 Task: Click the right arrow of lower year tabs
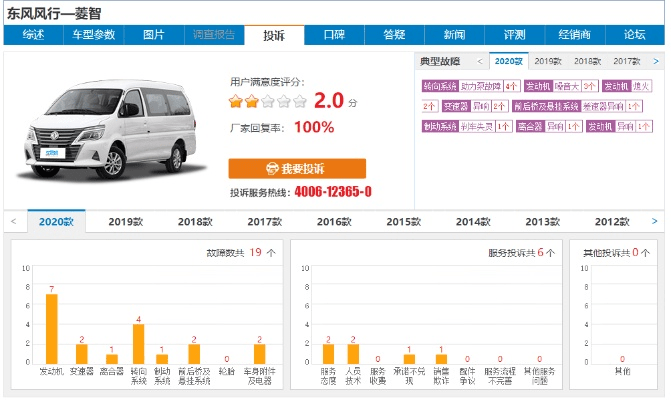(654, 221)
